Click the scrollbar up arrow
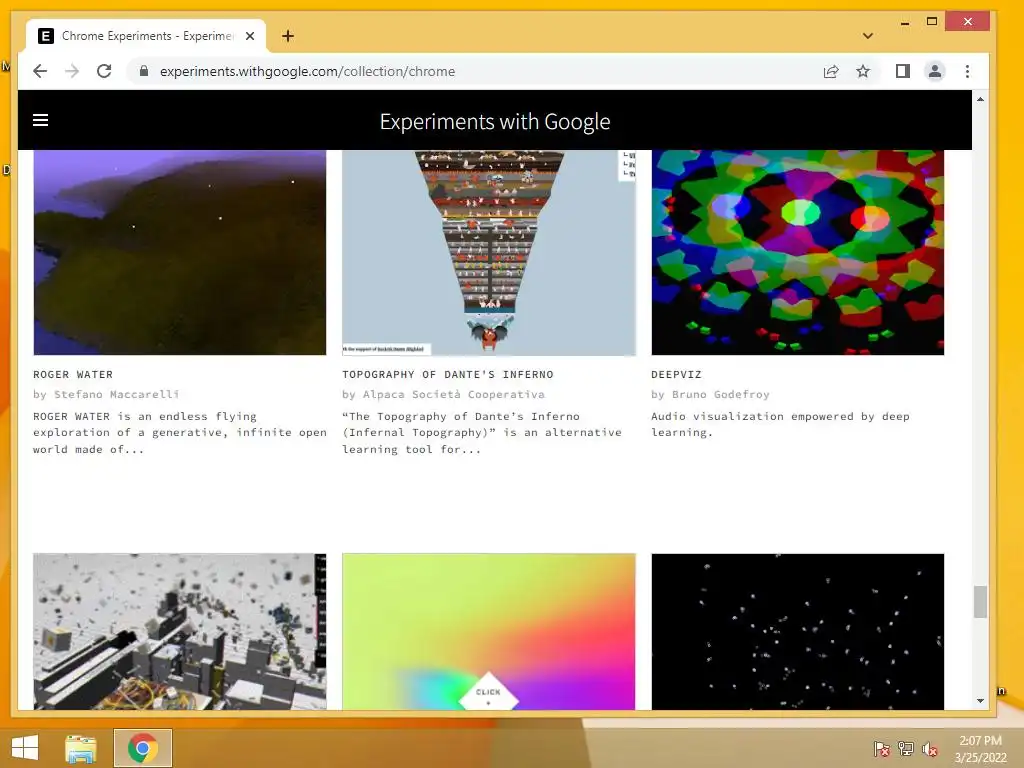1024x768 pixels. pos(980,99)
